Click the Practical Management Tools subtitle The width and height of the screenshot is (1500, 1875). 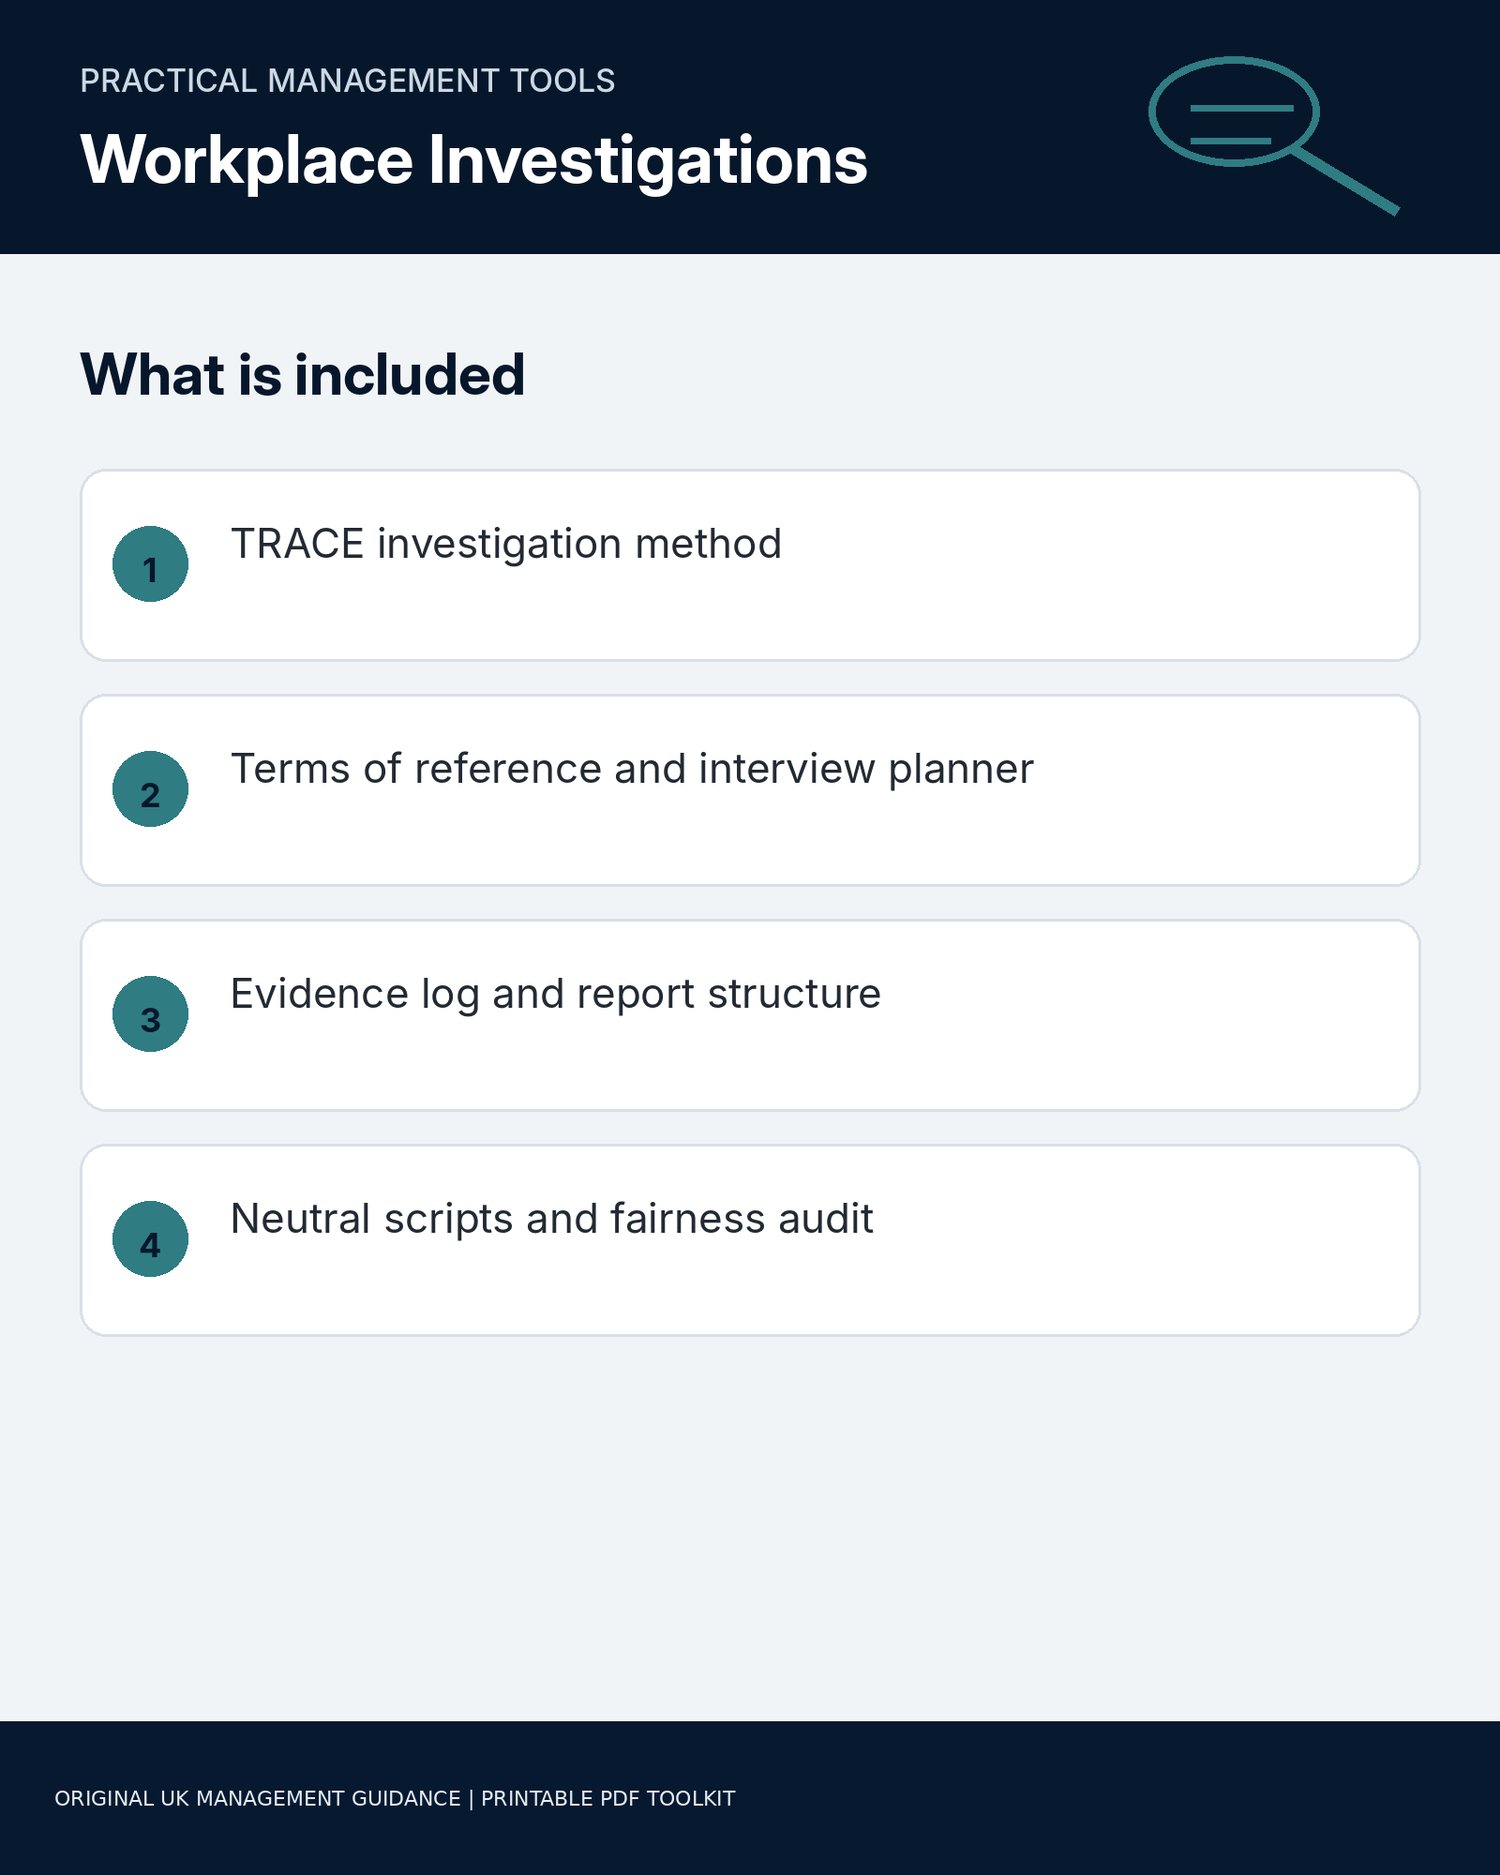pos(347,81)
